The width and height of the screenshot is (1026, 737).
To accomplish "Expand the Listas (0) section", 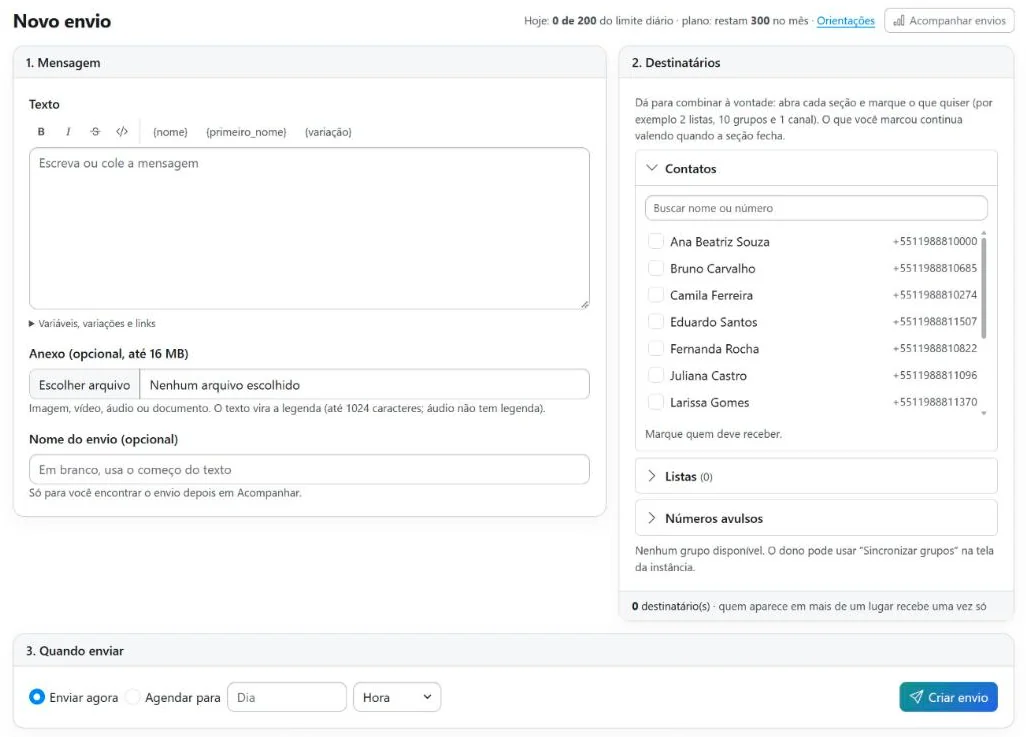I will click(816, 476).
